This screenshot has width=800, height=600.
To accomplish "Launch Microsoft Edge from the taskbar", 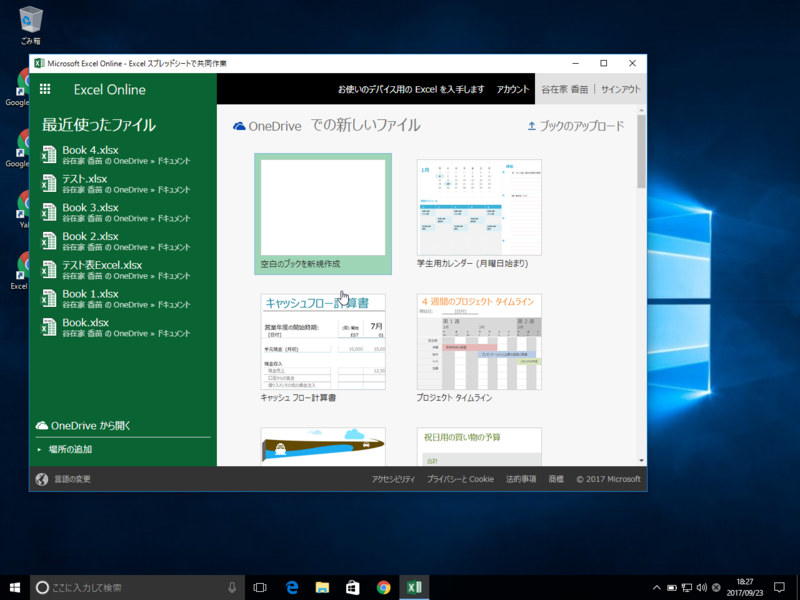I will click(291, 587).
